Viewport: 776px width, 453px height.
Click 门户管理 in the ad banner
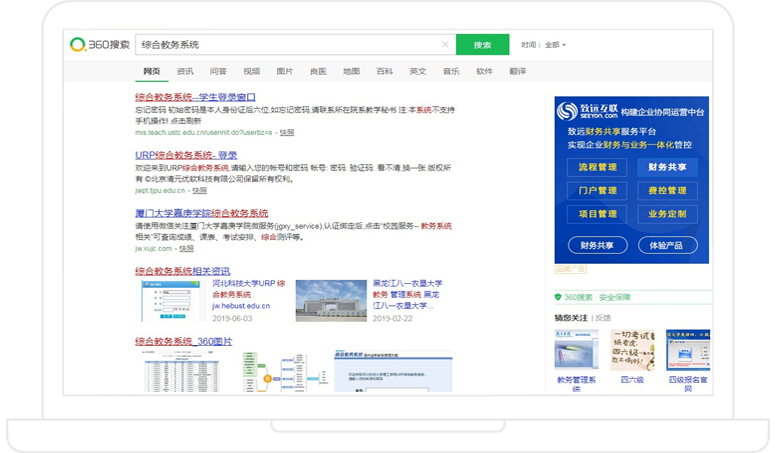click(x=597, y=191)
